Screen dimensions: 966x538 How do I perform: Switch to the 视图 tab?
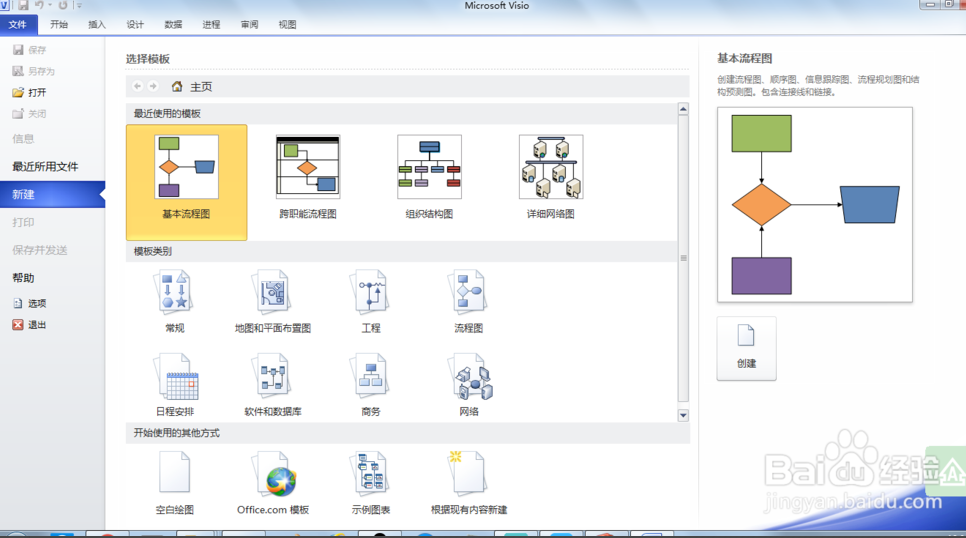point(287,25)
